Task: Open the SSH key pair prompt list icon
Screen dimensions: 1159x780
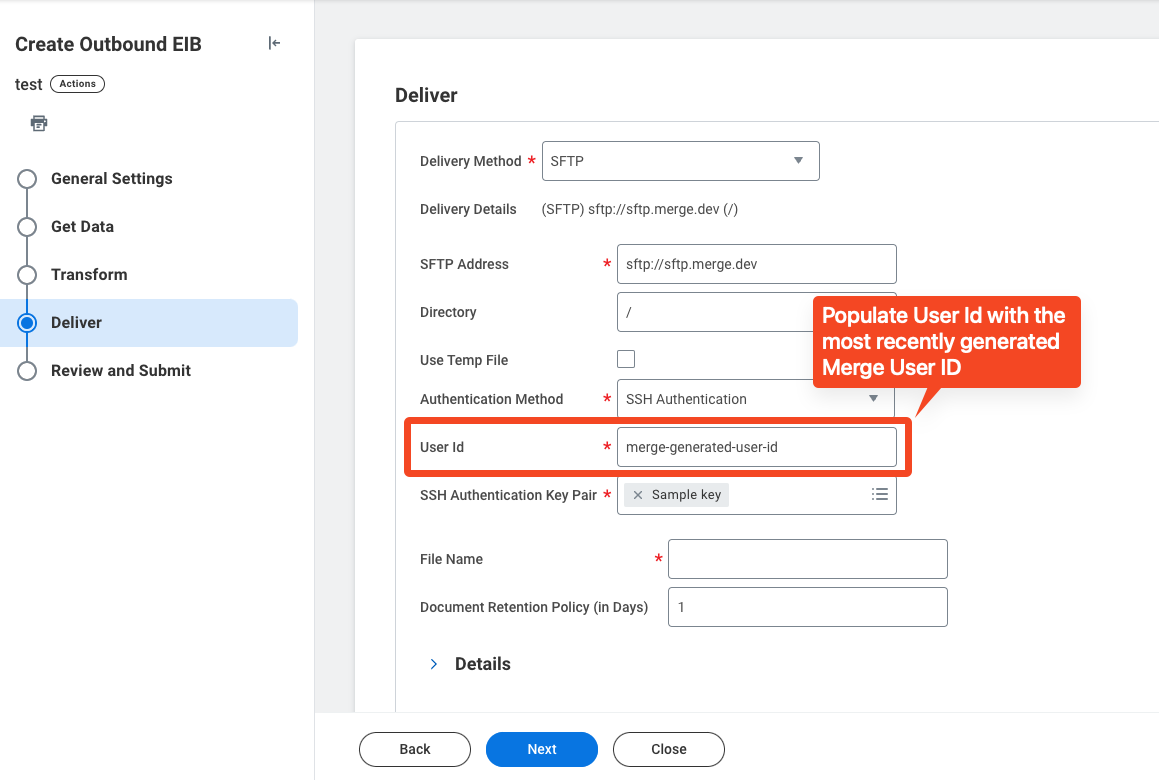Action: click(880, 494)
